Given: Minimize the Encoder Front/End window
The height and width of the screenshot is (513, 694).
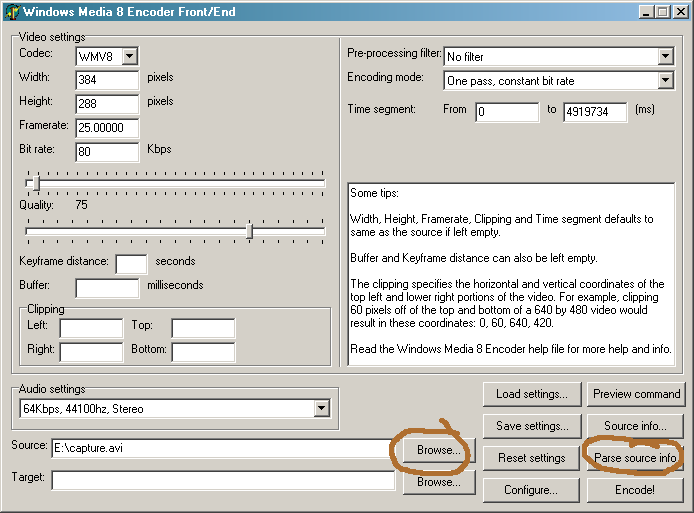Looking at the screenshot, I should pyautogui.click(x=647, y=12).
